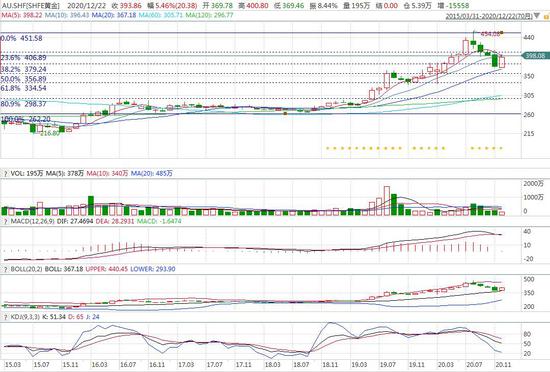The image size is (550, 372).
Task: Click the -15558 position change value
Action: pyautogui.click(x=458, y=6)
